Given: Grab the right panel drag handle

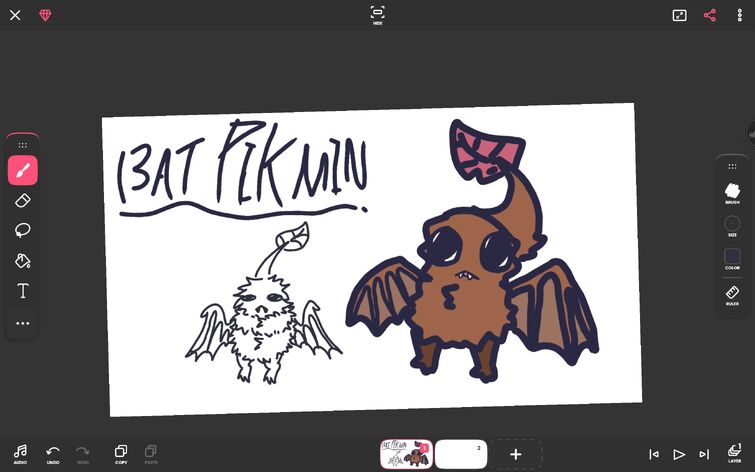Looking at the screenshot, I should [x=732, y=167].
